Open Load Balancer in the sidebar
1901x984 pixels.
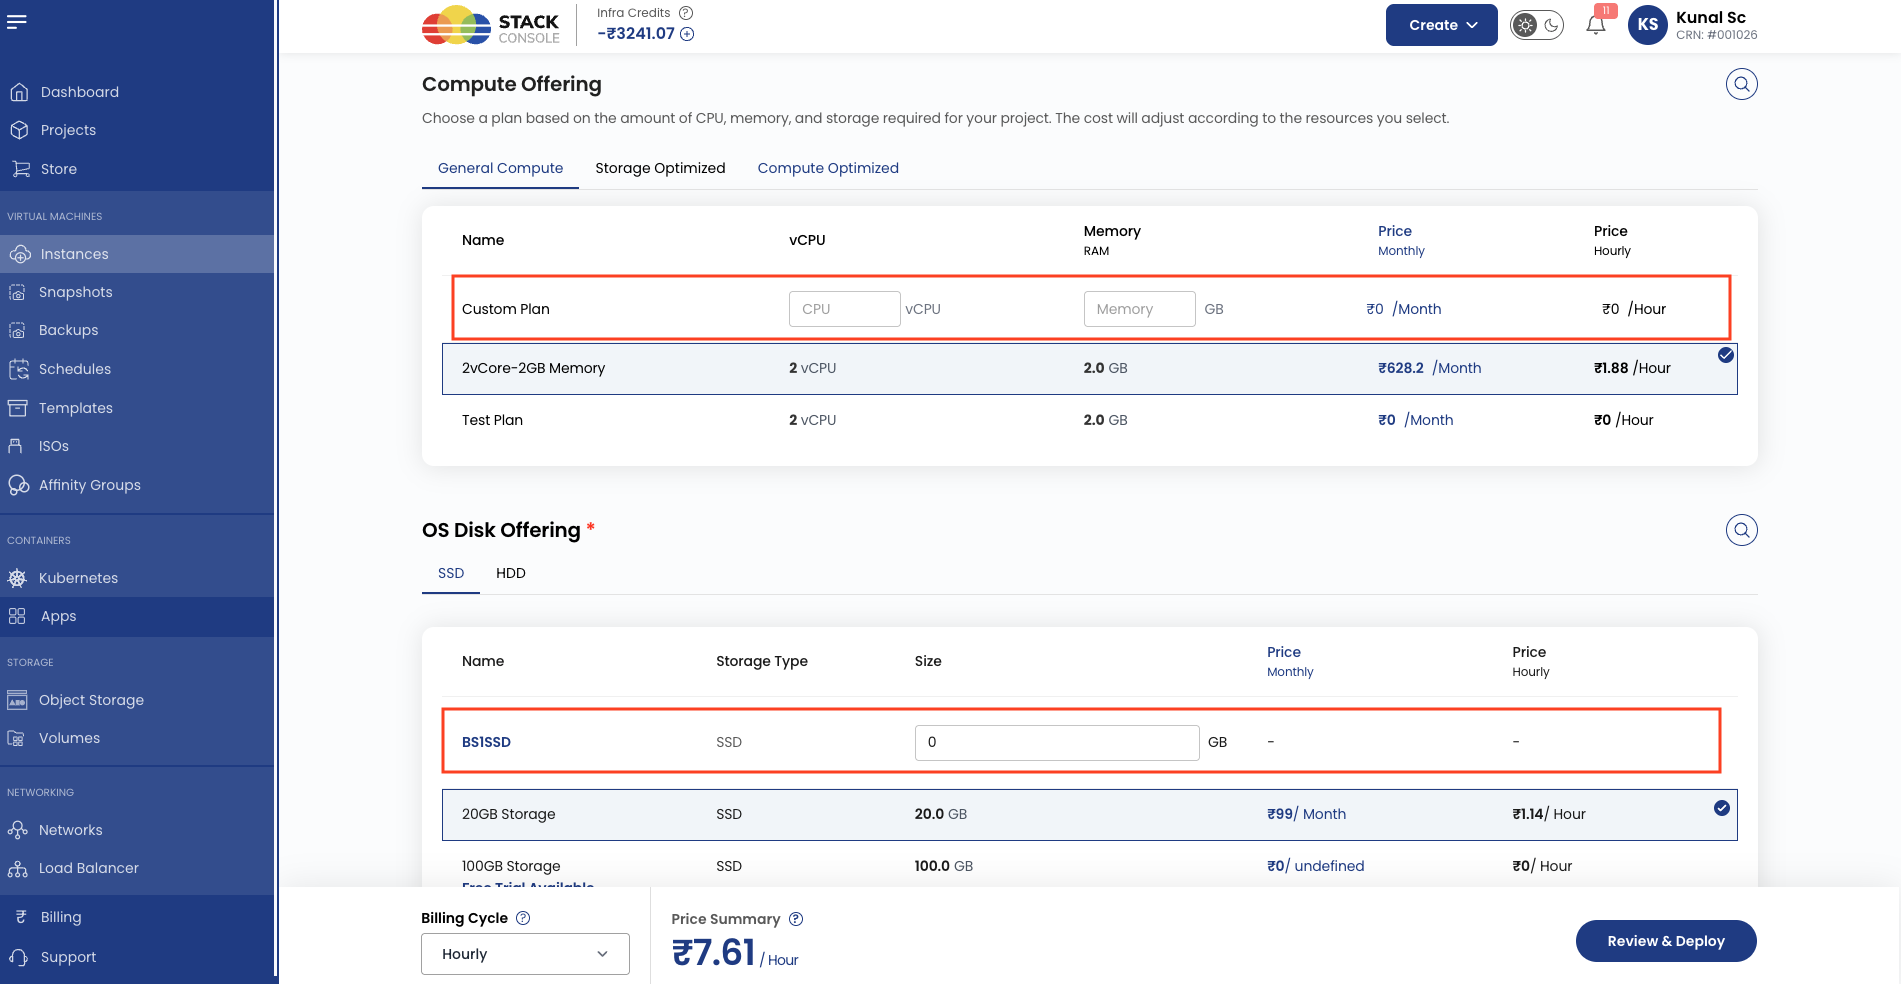89,868
